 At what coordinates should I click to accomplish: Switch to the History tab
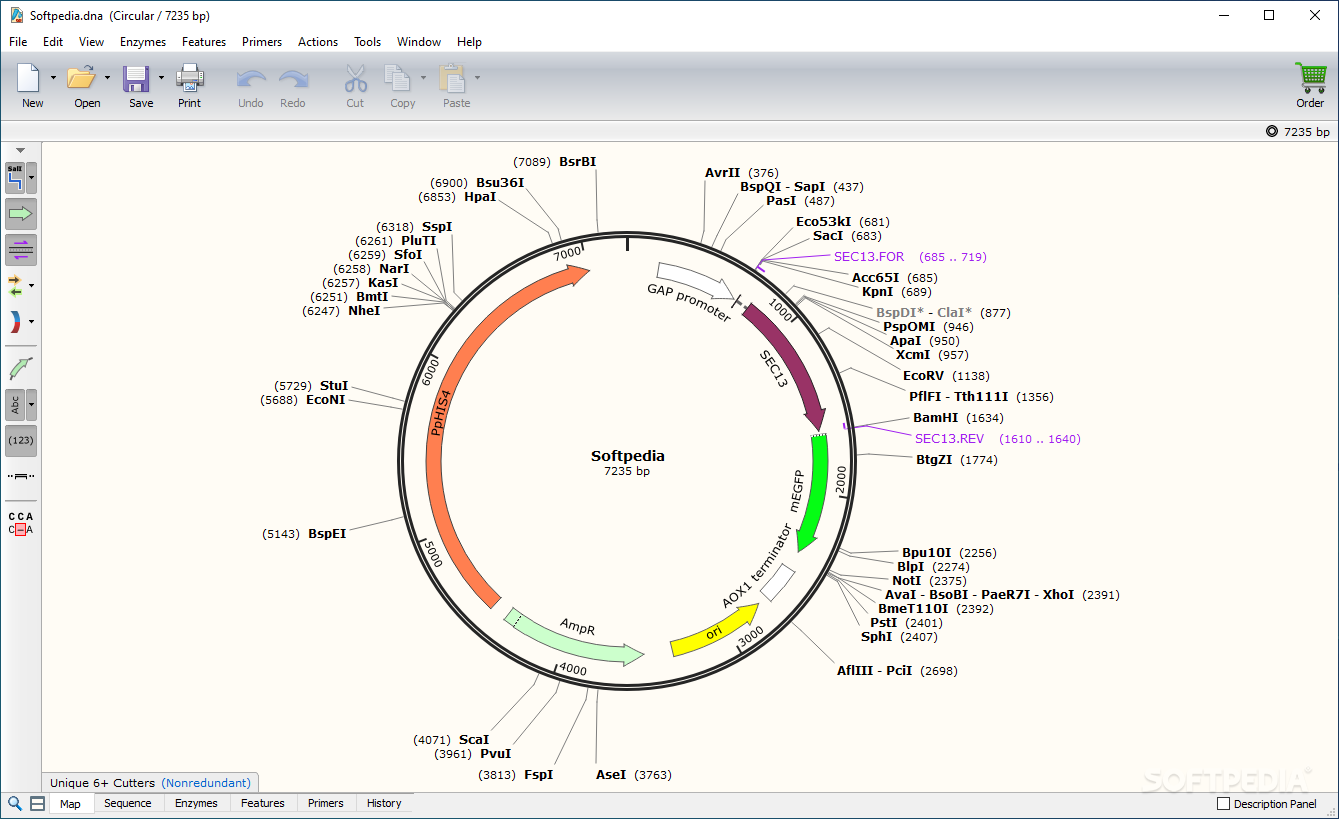pyautogui.click(x=384, y=803)
